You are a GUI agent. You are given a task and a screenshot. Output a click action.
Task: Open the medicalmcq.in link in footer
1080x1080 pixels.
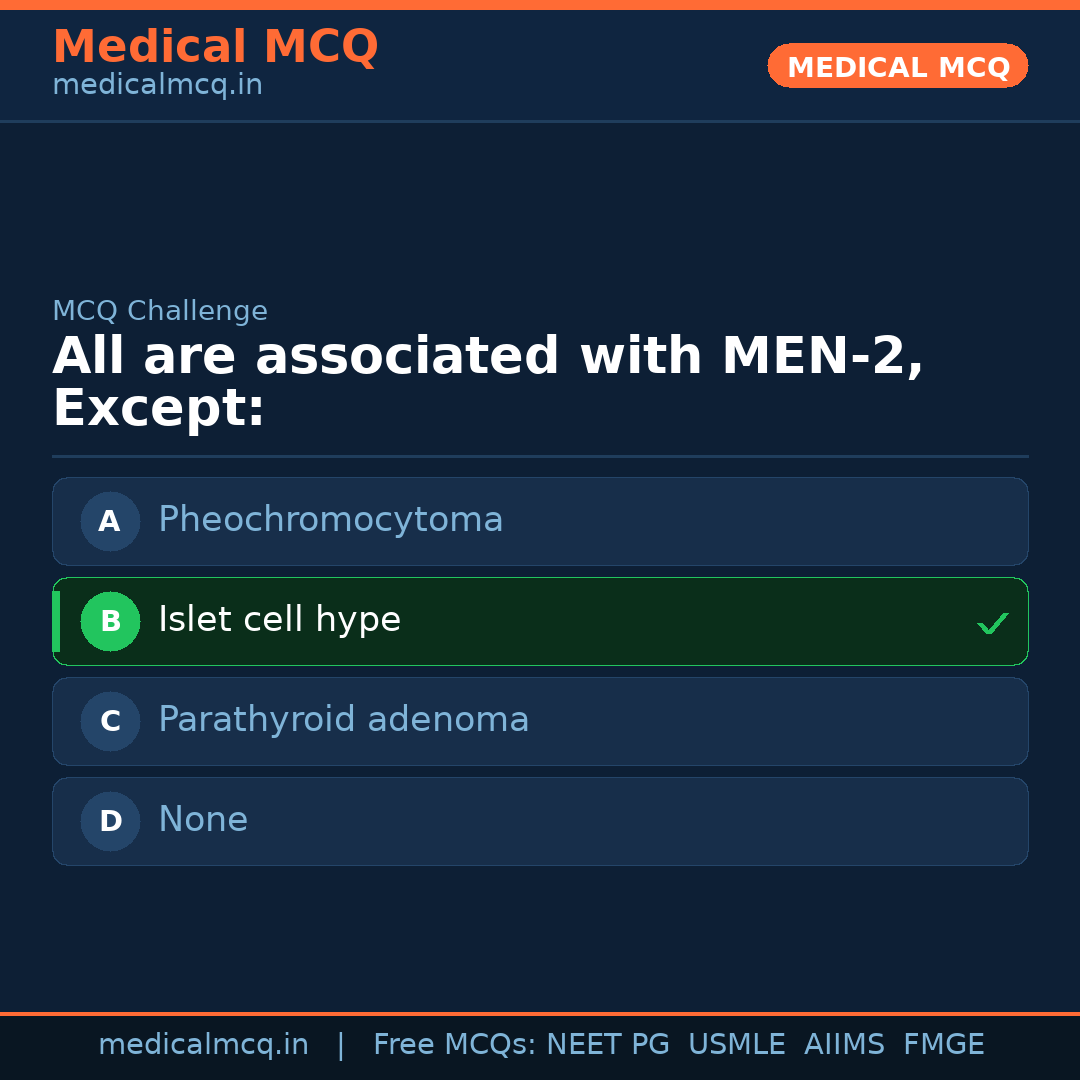coord(204,1044)
